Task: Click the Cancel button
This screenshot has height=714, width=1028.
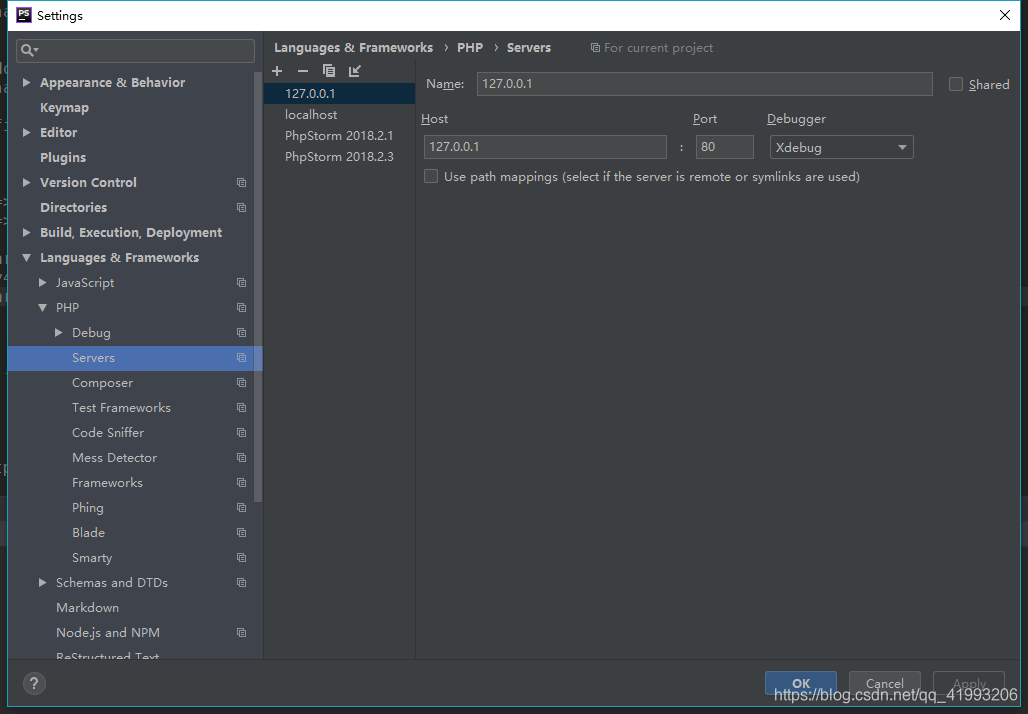Action: point(884,683)
